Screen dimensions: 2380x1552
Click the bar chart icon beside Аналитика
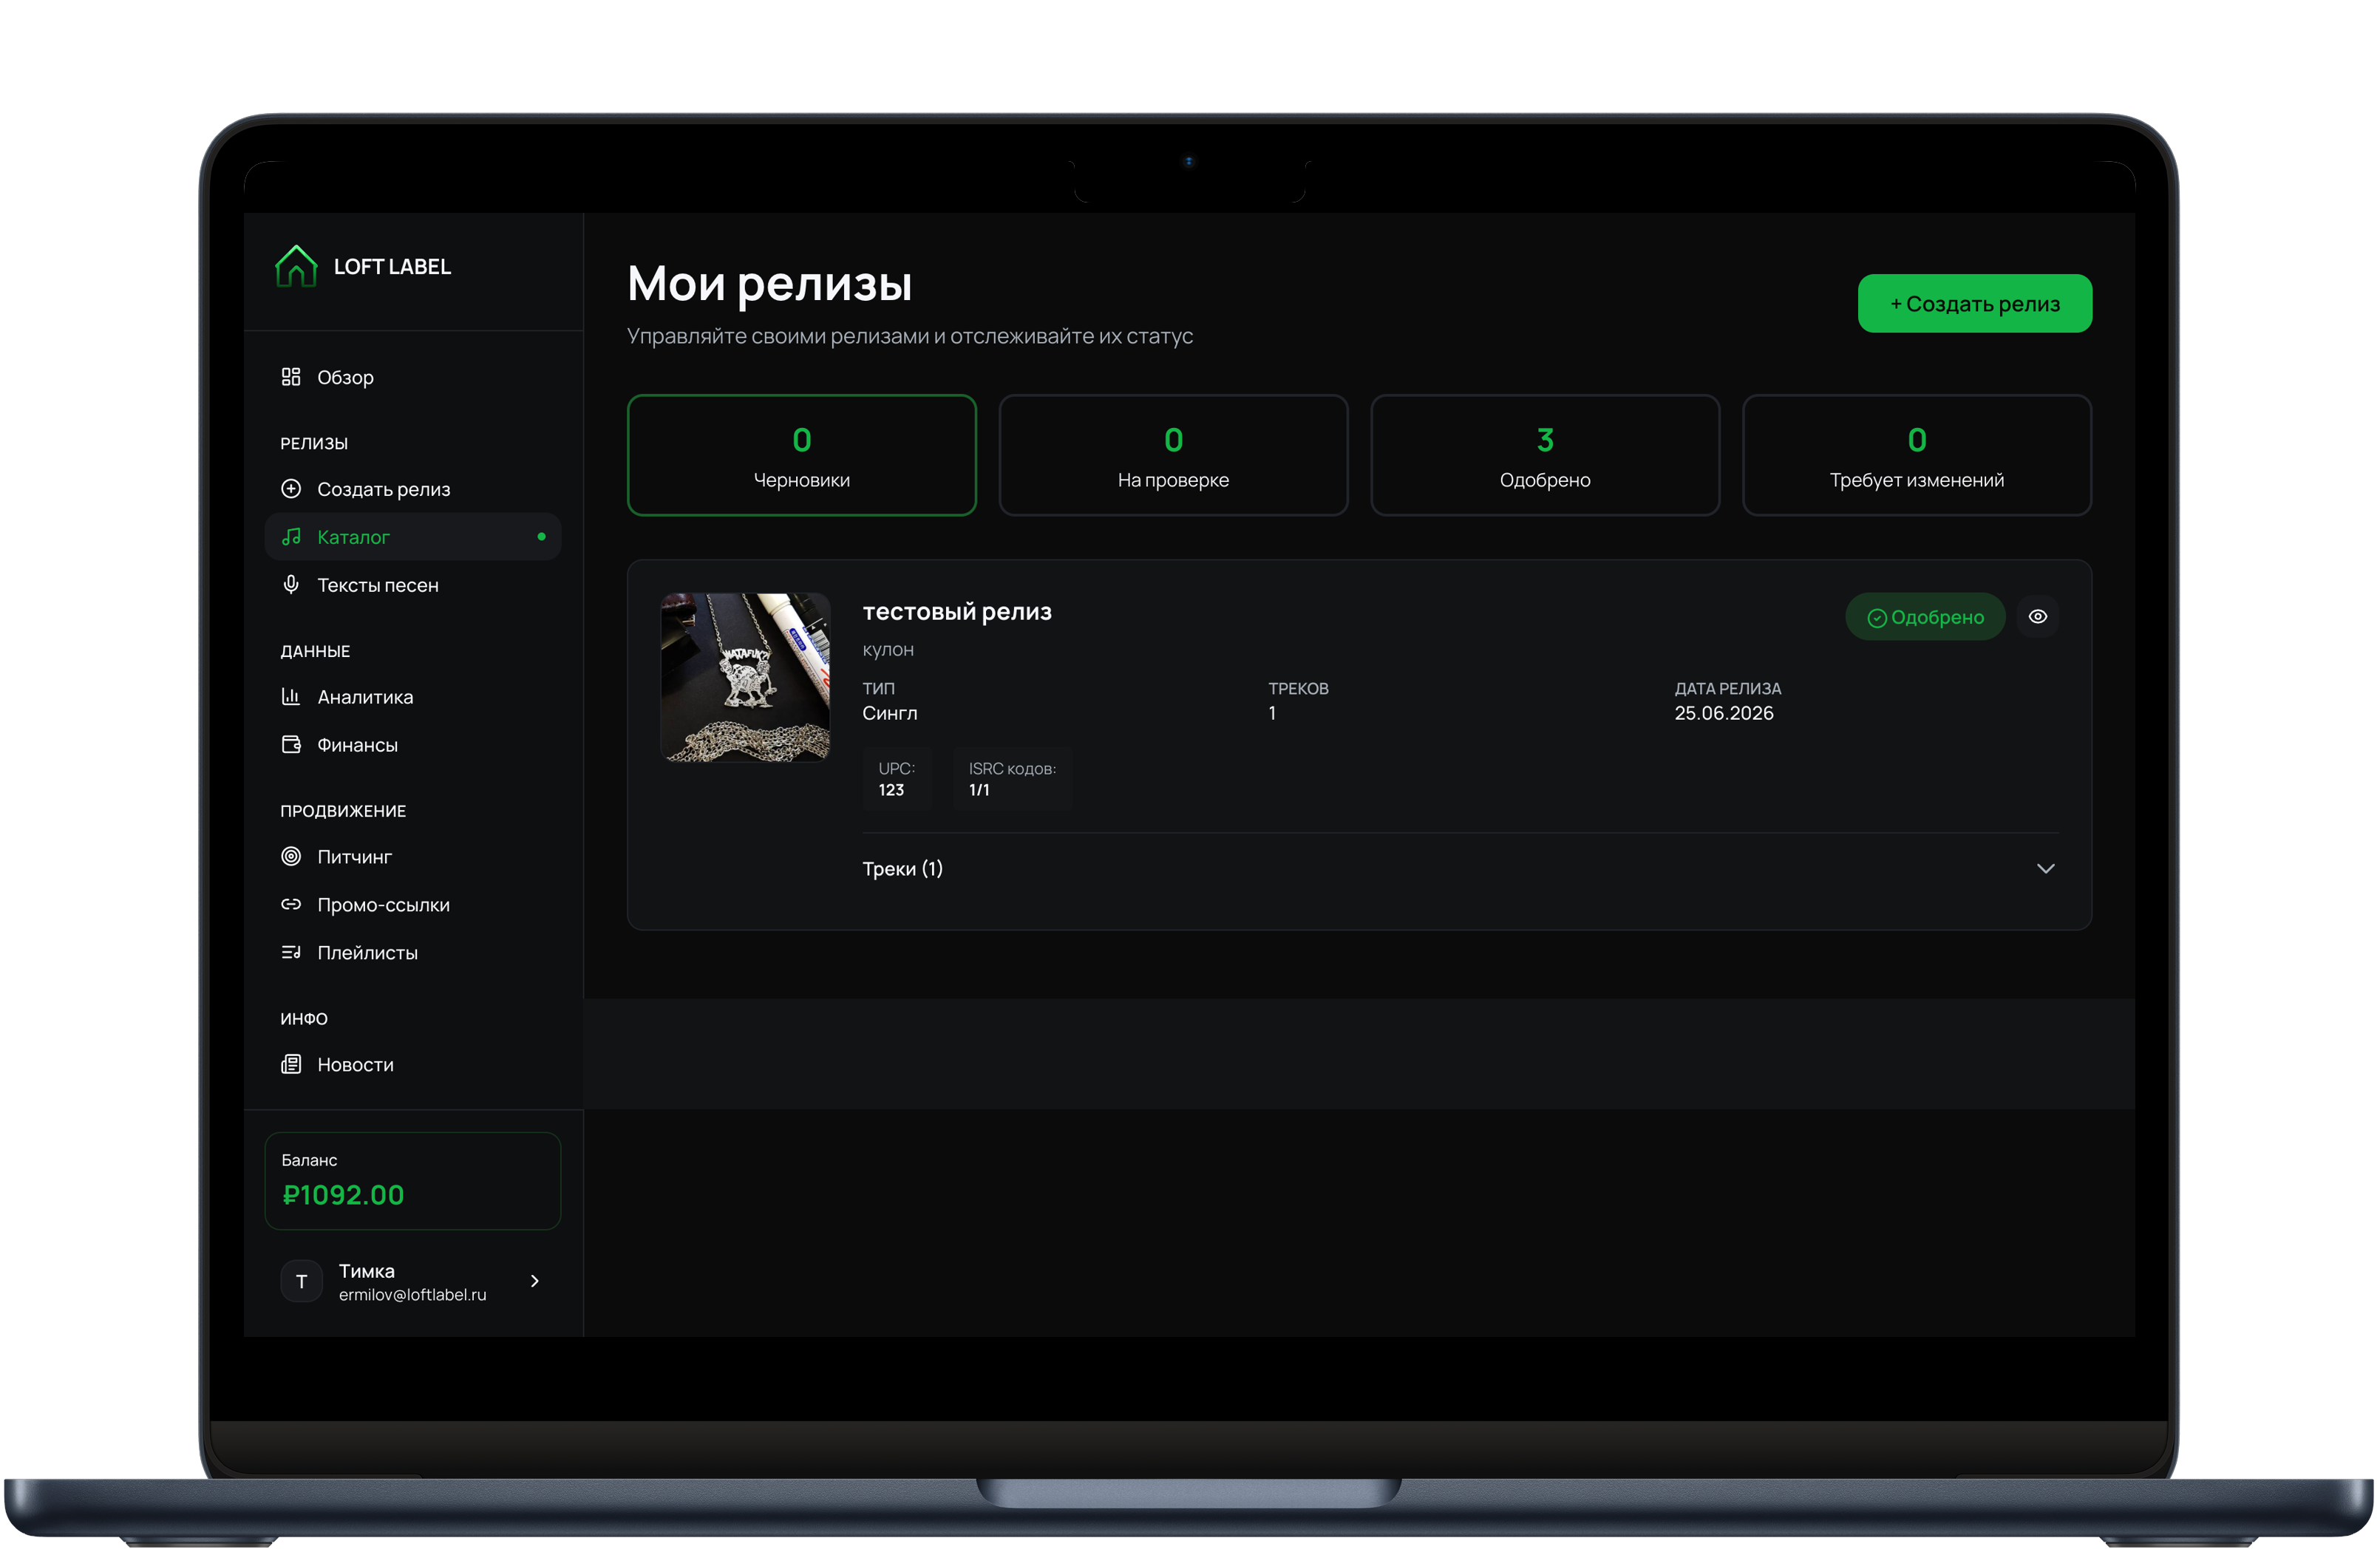point(291,696)
